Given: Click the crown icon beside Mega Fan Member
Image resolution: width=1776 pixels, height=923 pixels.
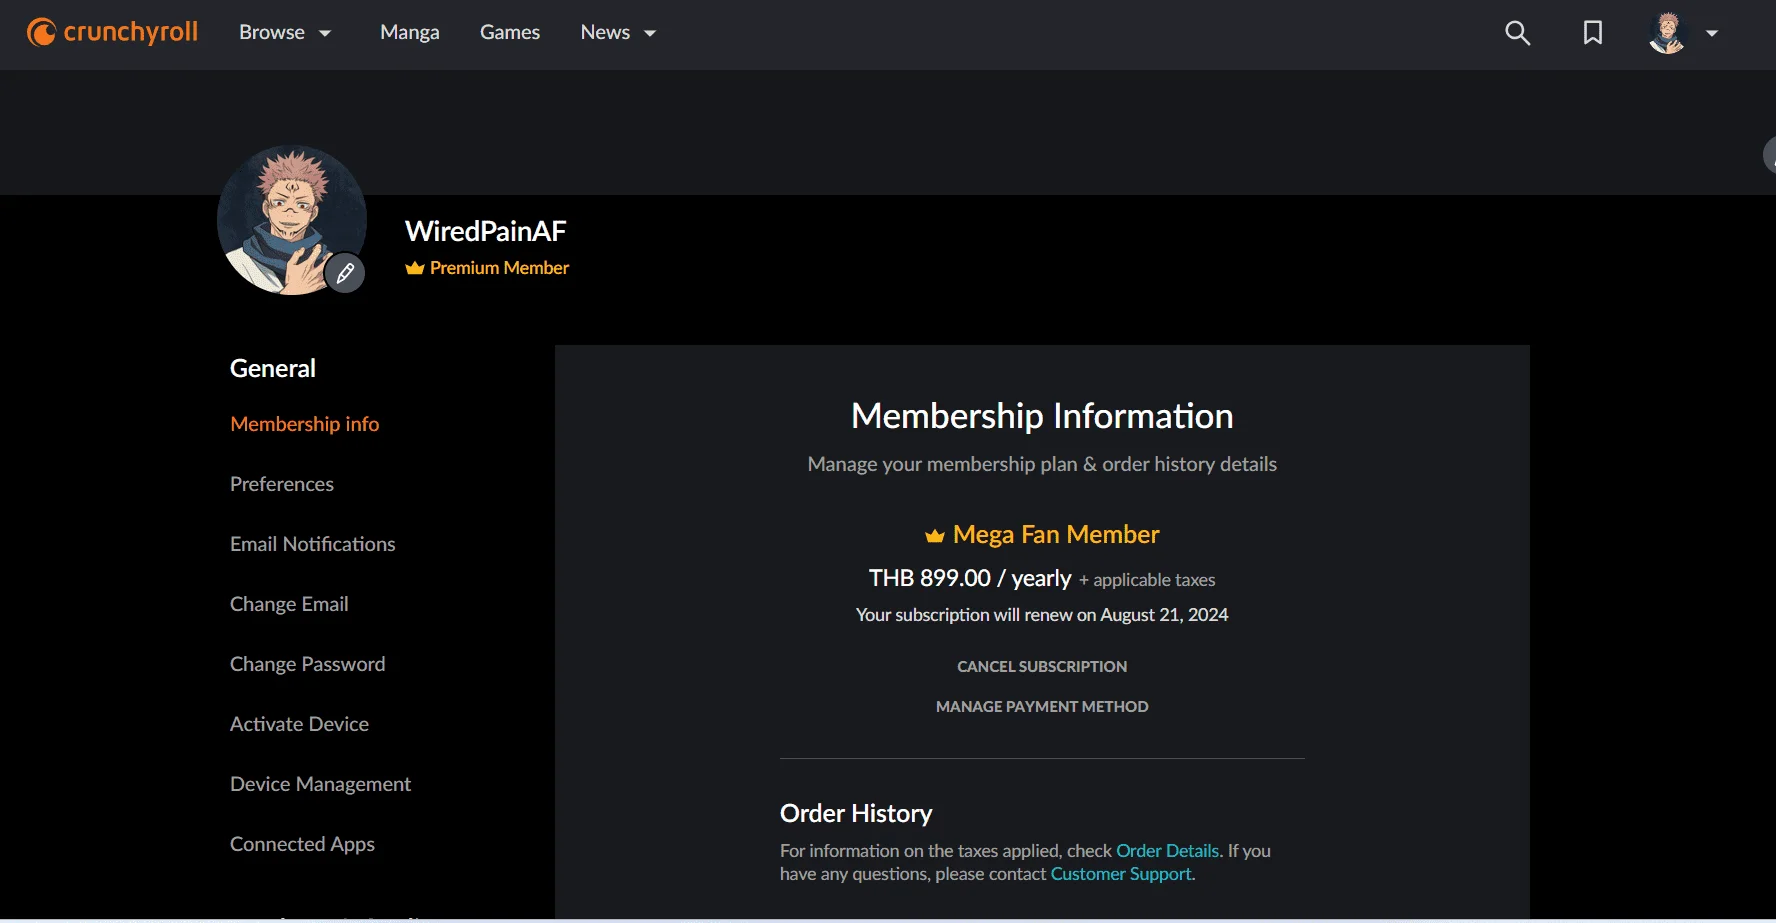Looking at the screenshot, I should [x=935, y=536].
